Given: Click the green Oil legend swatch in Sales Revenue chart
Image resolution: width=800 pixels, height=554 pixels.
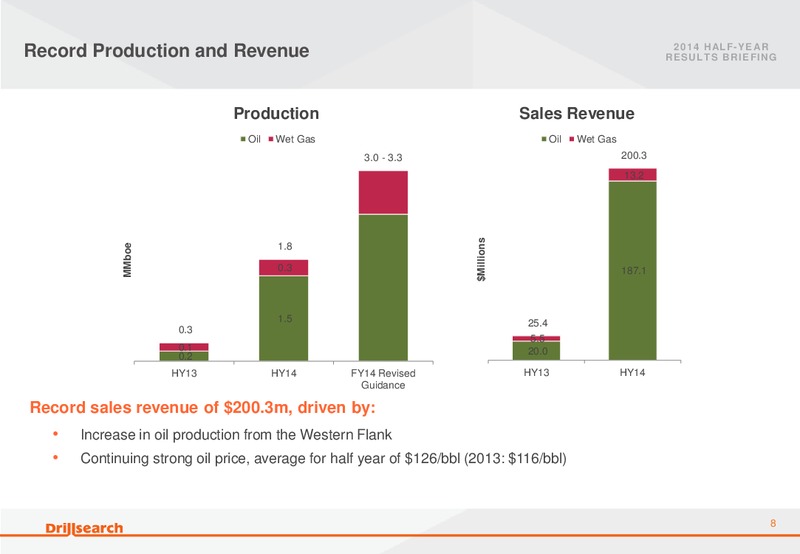Looking at the screenshot, I should pos(544,139).
